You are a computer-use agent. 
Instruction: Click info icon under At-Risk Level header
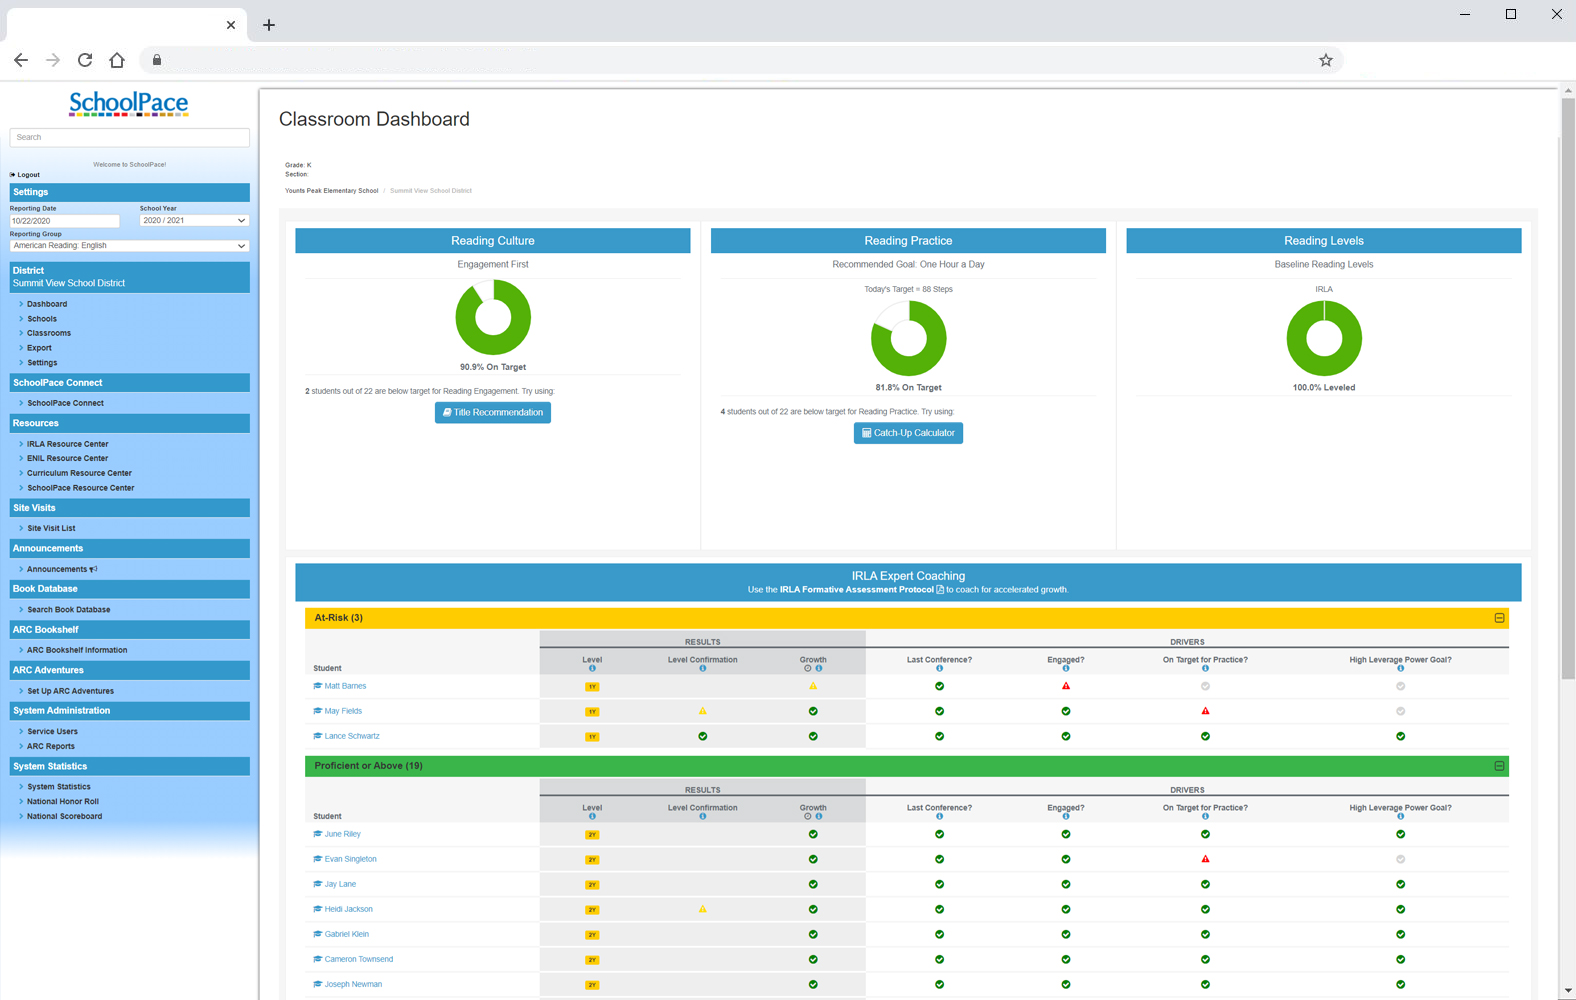click(x=592, y=668)
